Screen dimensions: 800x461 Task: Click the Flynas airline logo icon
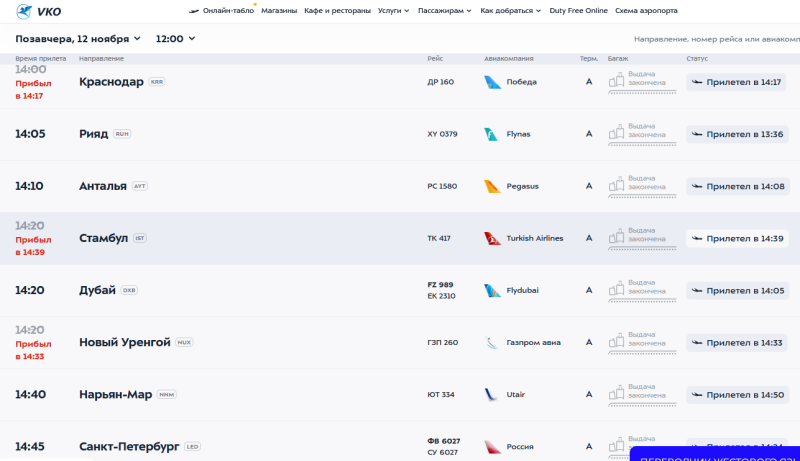(x=491, y=134)
